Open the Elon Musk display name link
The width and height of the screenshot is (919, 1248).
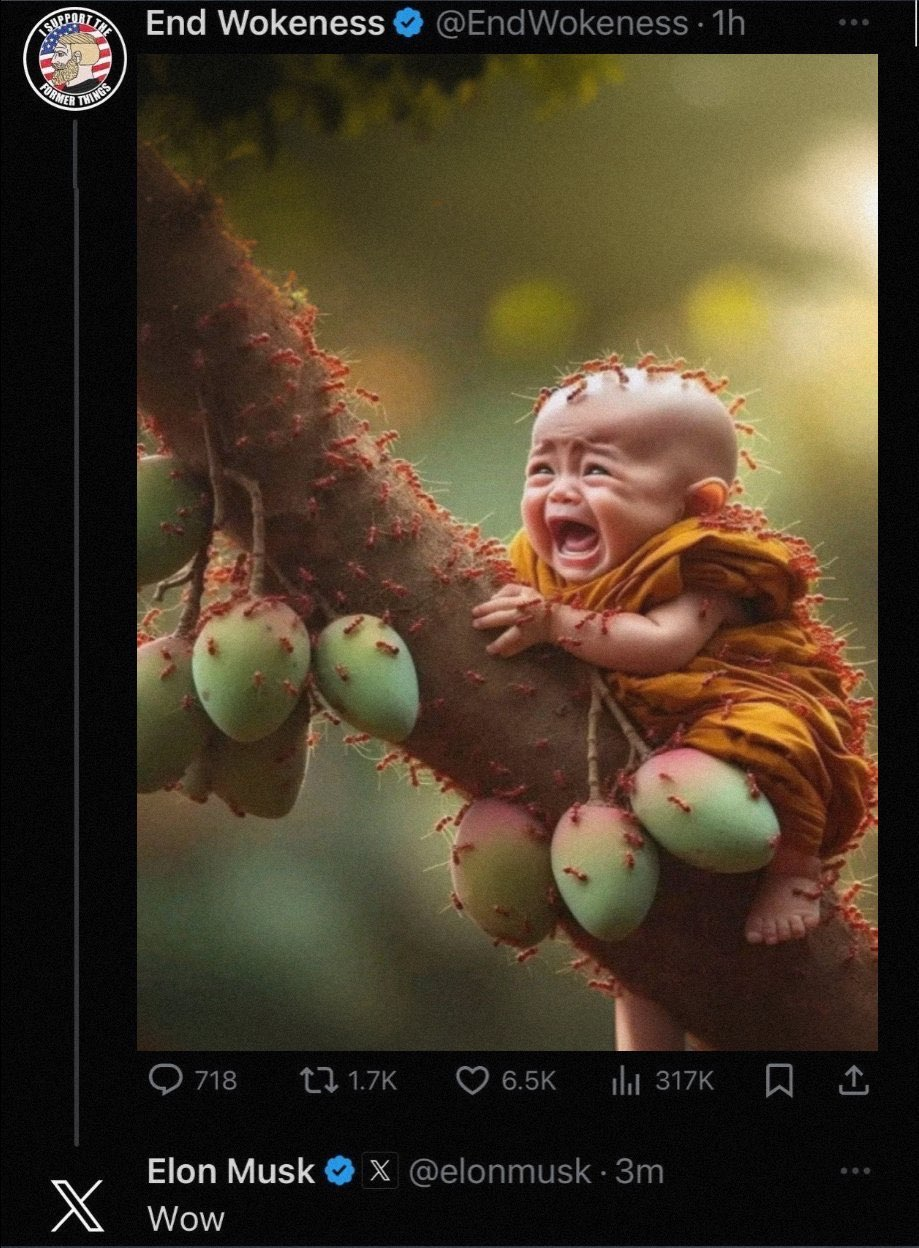click(231, 1171)
